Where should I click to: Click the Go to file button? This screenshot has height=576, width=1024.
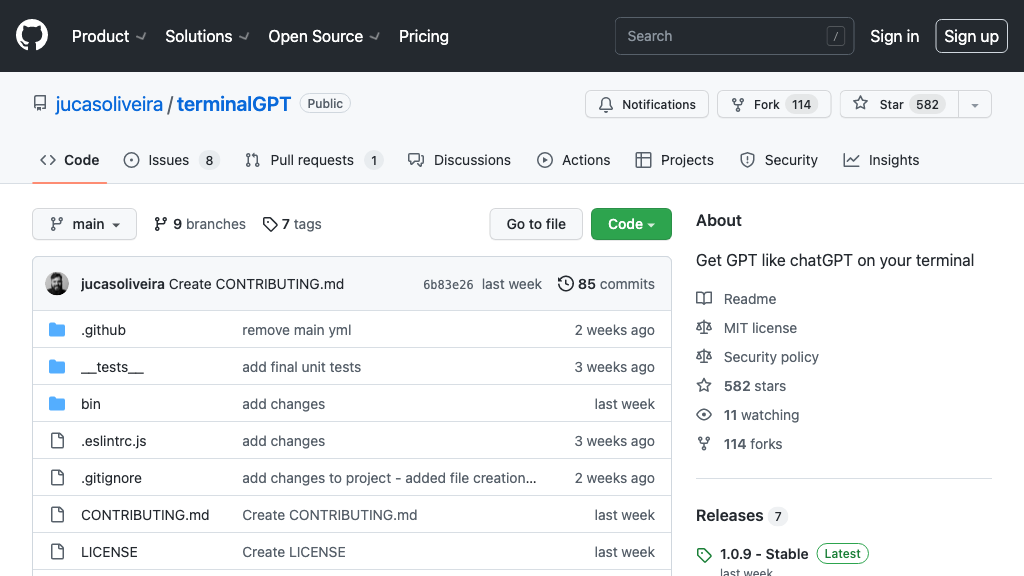click(x=536, y=224)
